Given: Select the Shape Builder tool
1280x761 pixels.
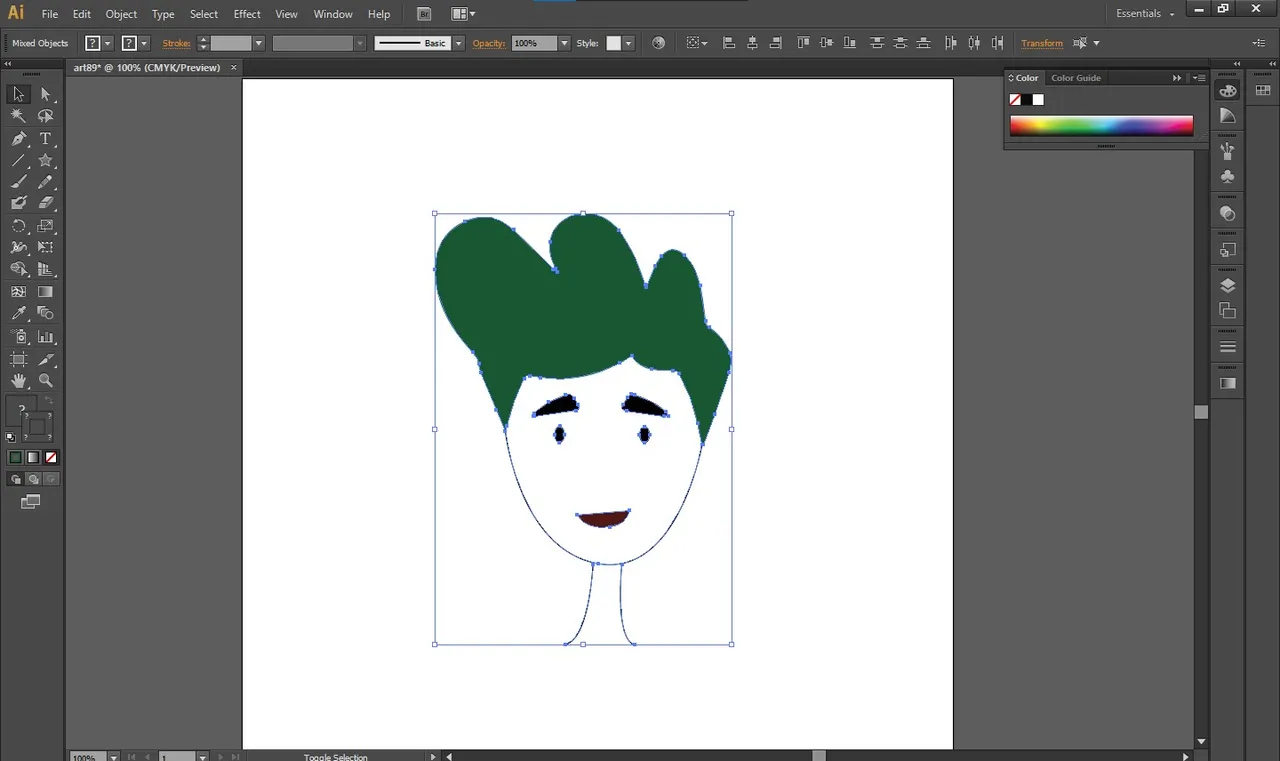Looking at the screenshot, I should (x=18, y=269).
